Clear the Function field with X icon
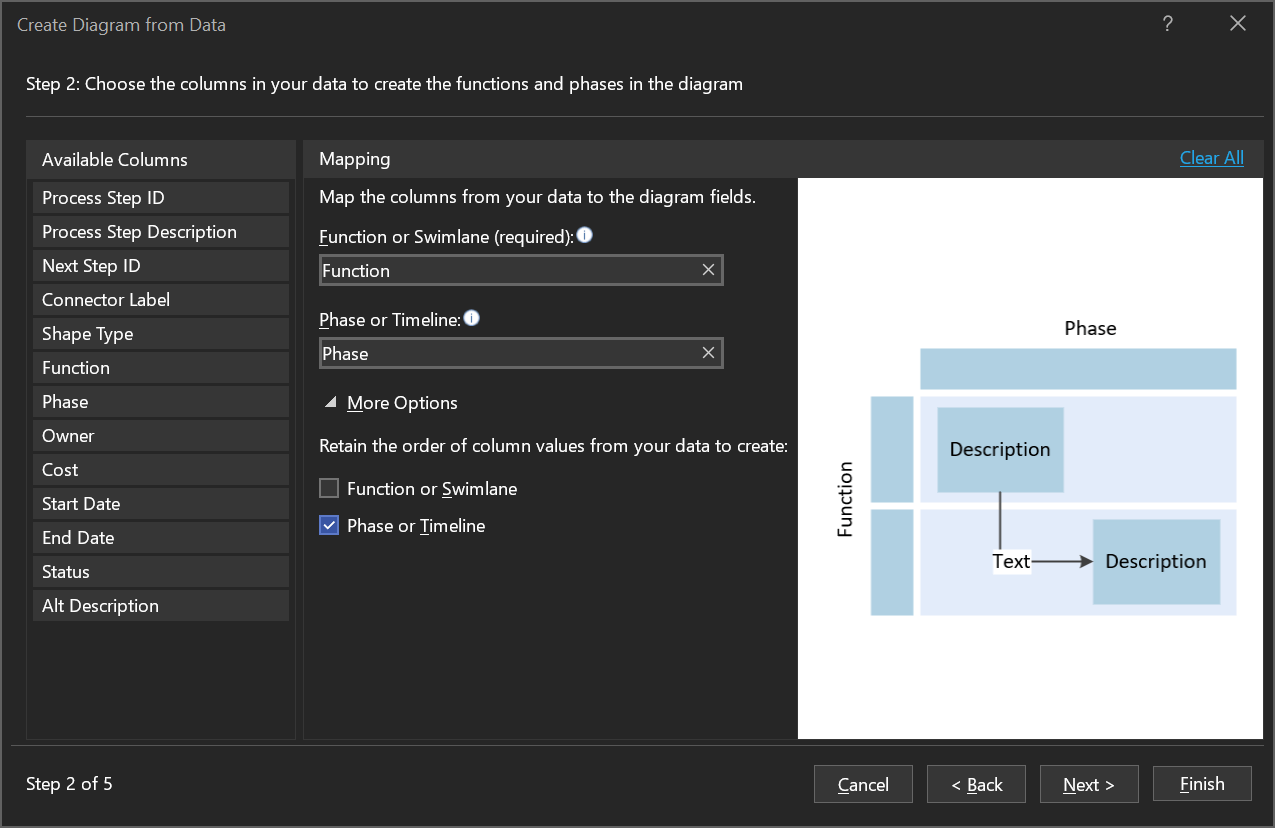1275x828 pixels. tap(708, 270)
